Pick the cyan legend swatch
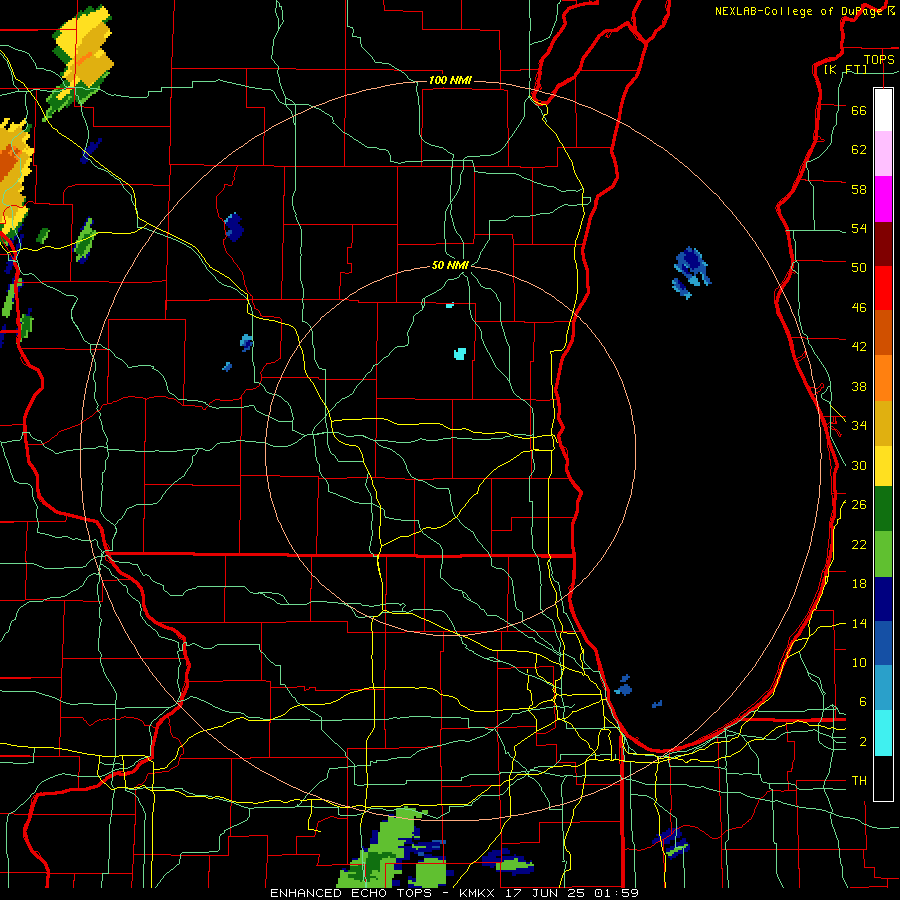 tap(883, 733)
